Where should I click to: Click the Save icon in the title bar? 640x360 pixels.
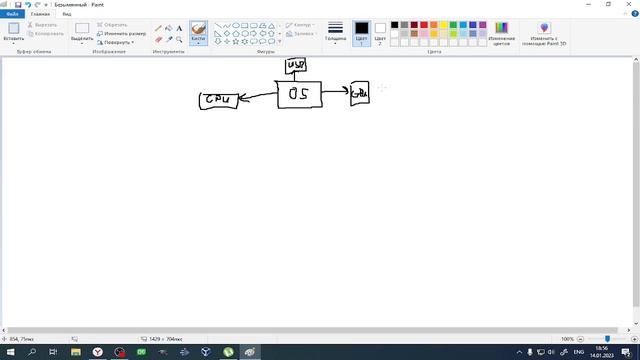pyautogui.click(x=18, y=5)
